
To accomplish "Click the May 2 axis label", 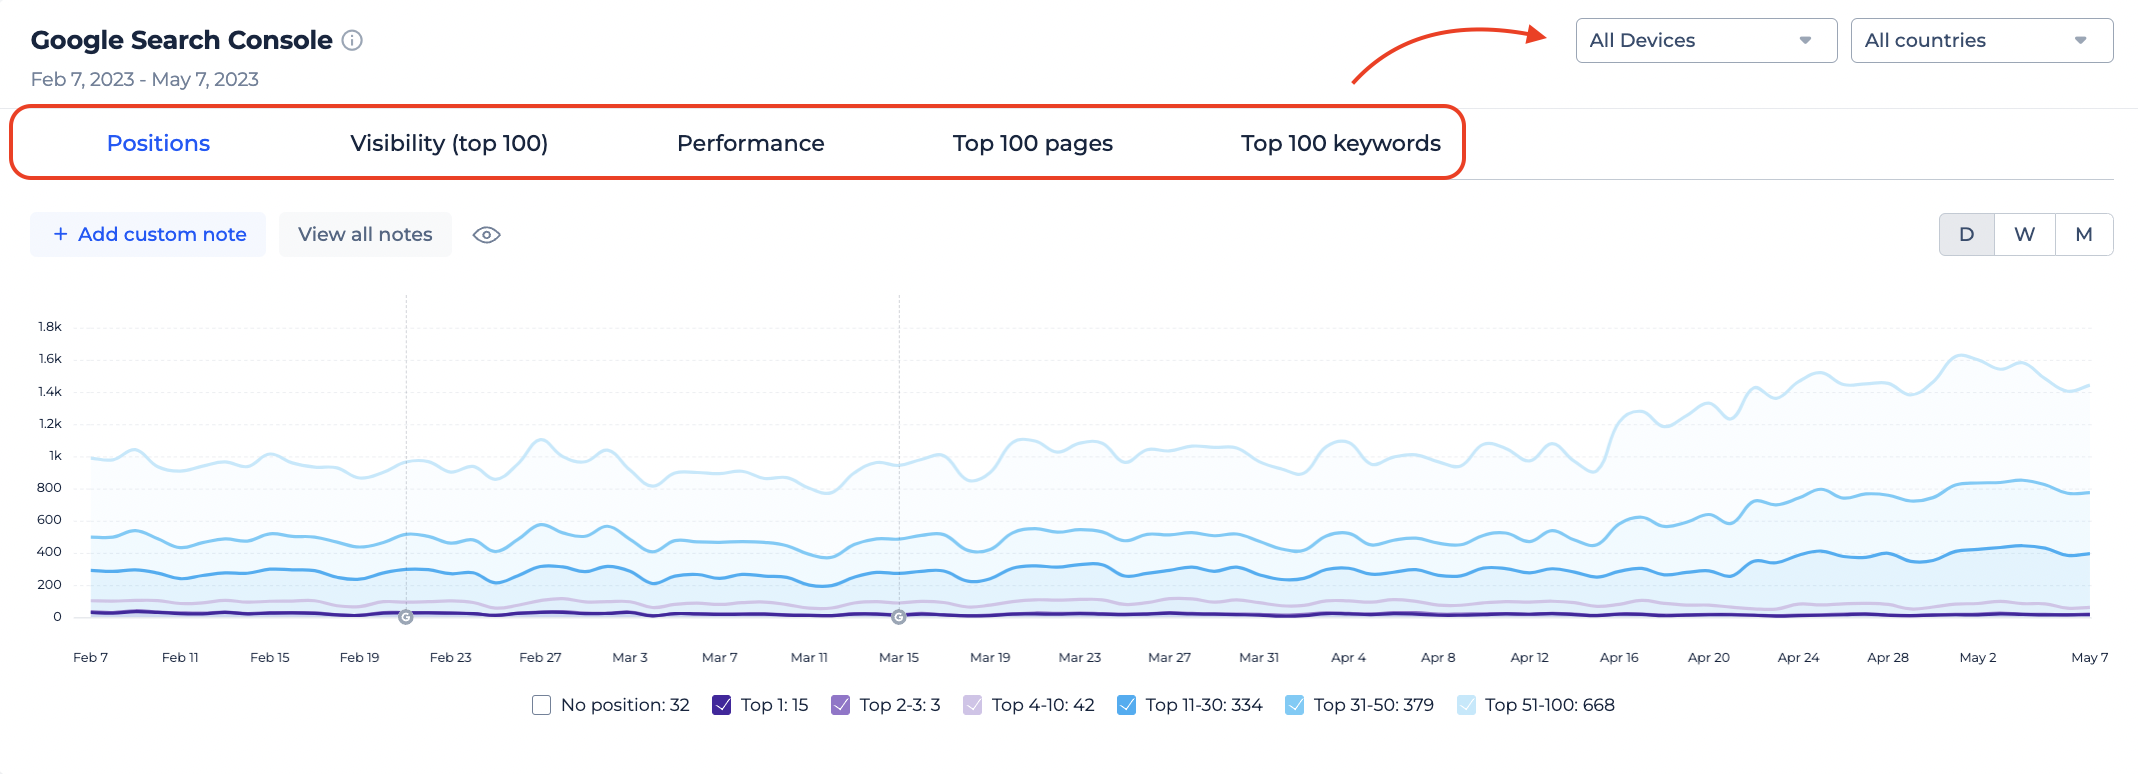I will (1978, 657).
